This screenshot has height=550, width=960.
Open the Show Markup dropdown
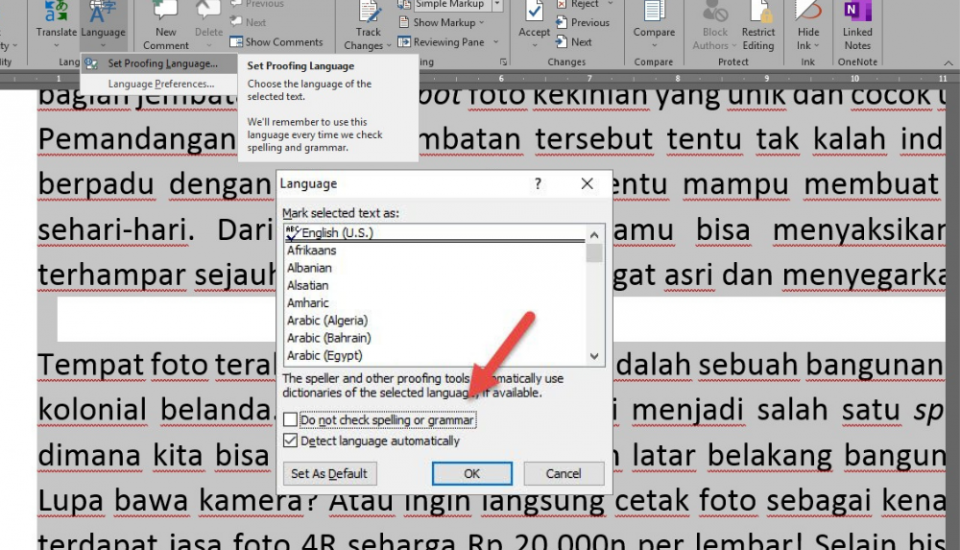coord(442,22)
